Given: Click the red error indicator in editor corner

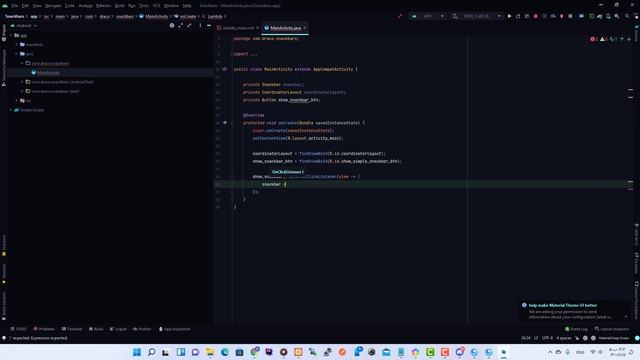Looking at the screenshot, I should pyautogui.click(x=593, y=39).
